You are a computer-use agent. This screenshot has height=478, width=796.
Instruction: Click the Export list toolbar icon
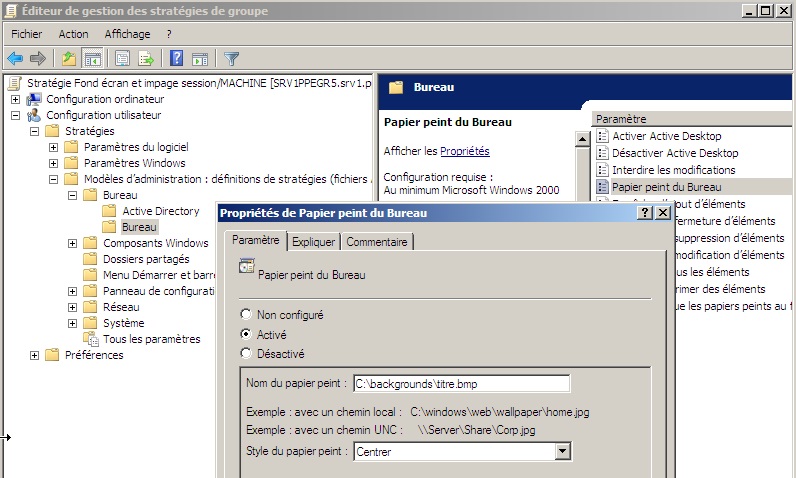tap(146, 58)
